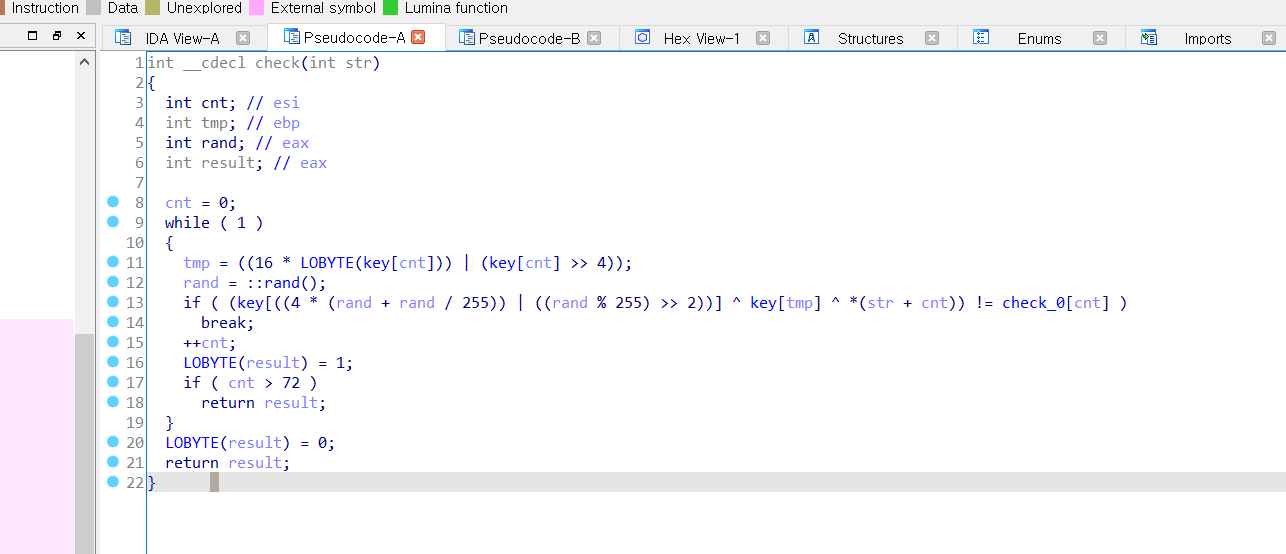1286x554 pixels.
Task: Switch to the IDA View-A tab
Action: point(183,38)
